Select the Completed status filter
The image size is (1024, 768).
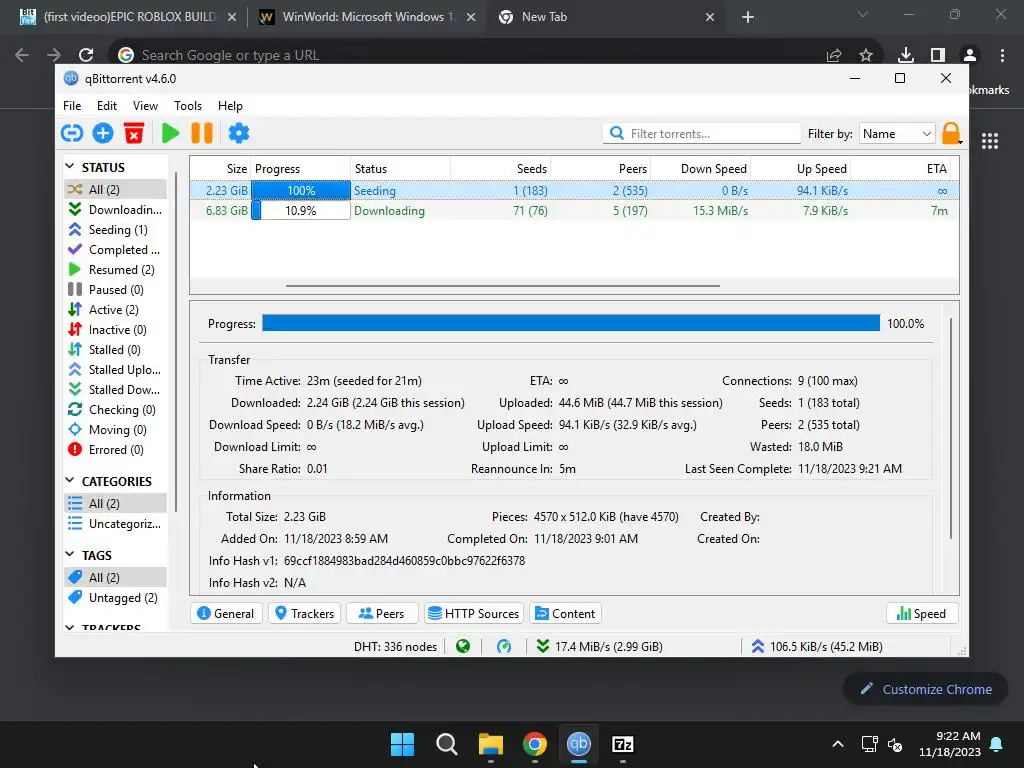(115, 249)
